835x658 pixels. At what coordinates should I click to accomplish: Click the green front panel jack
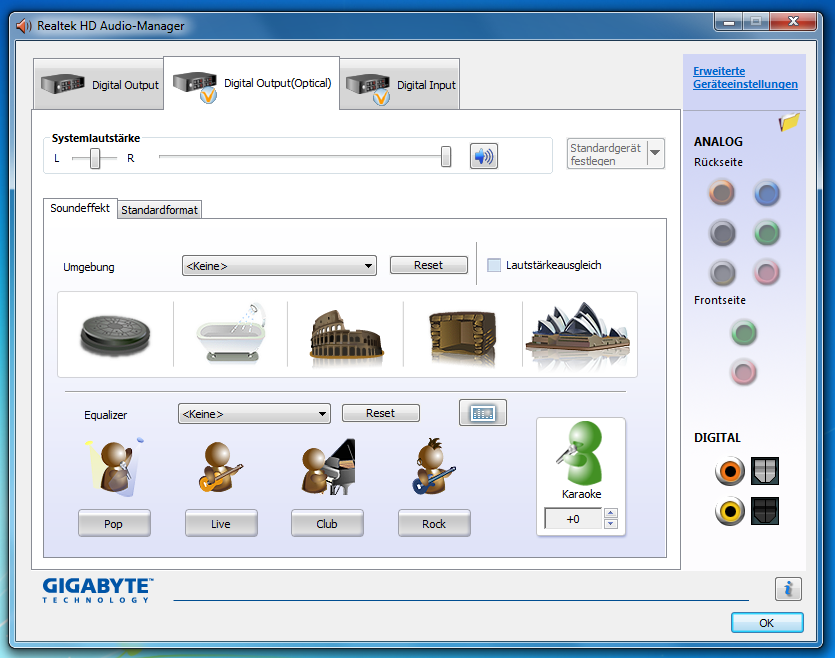coord(744,333)
